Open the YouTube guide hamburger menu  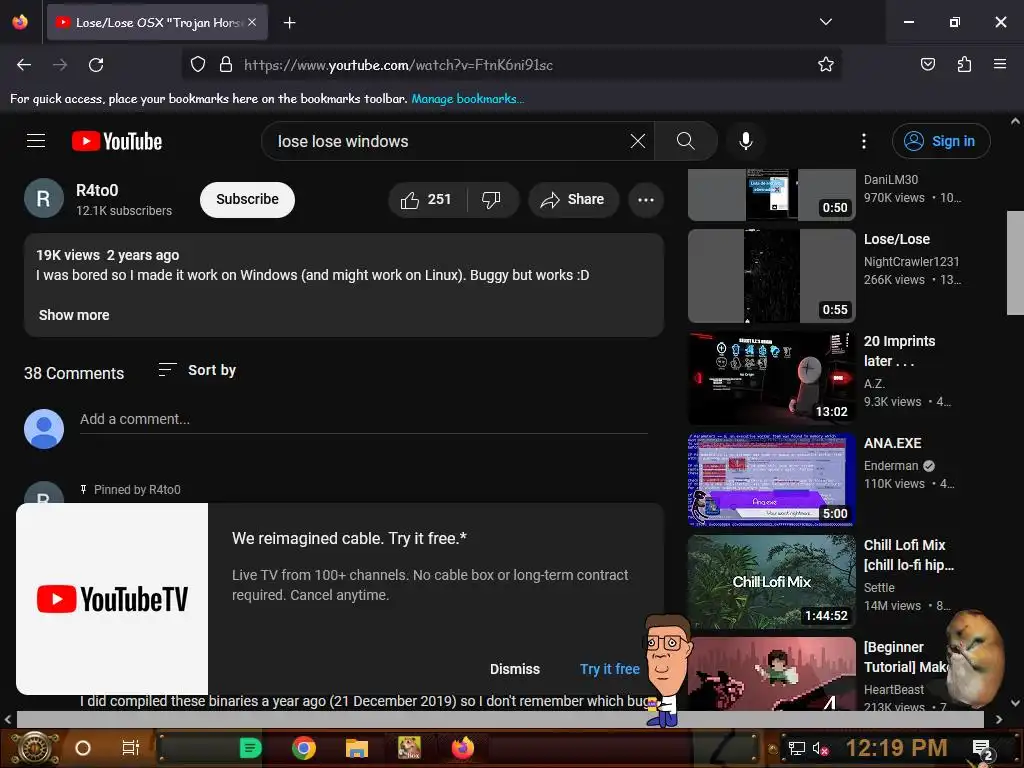point(36,141)
